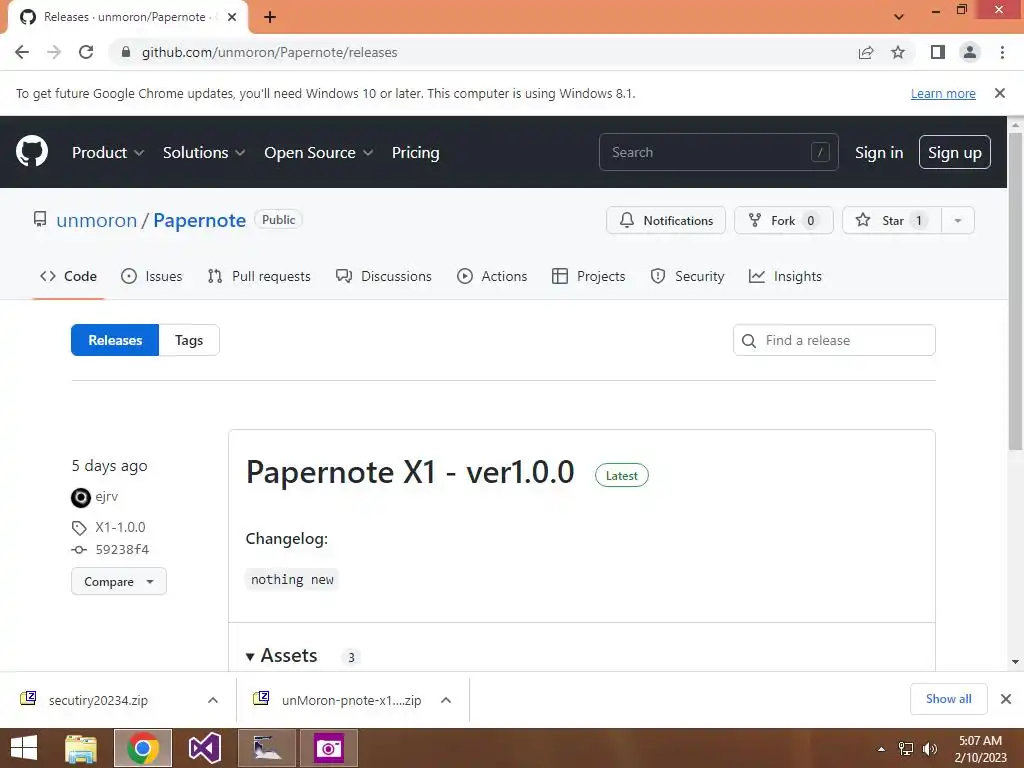The image size is (1024, 768).
Task: Open the Security tab
Action: point(687,276)
